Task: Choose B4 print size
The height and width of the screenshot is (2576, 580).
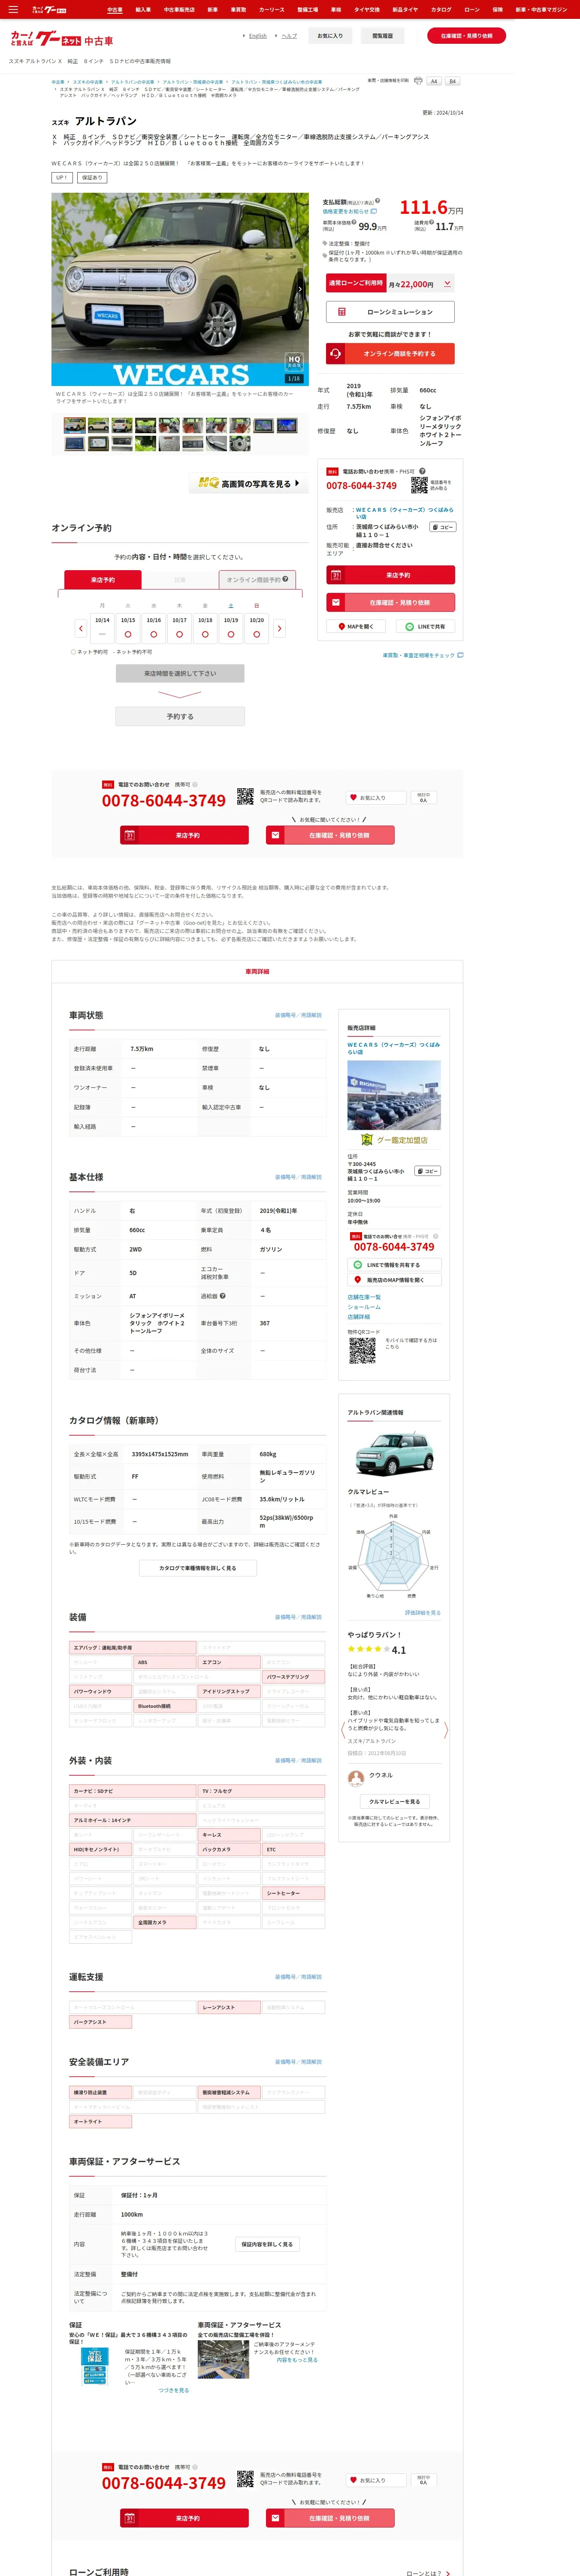Action: 452,81
